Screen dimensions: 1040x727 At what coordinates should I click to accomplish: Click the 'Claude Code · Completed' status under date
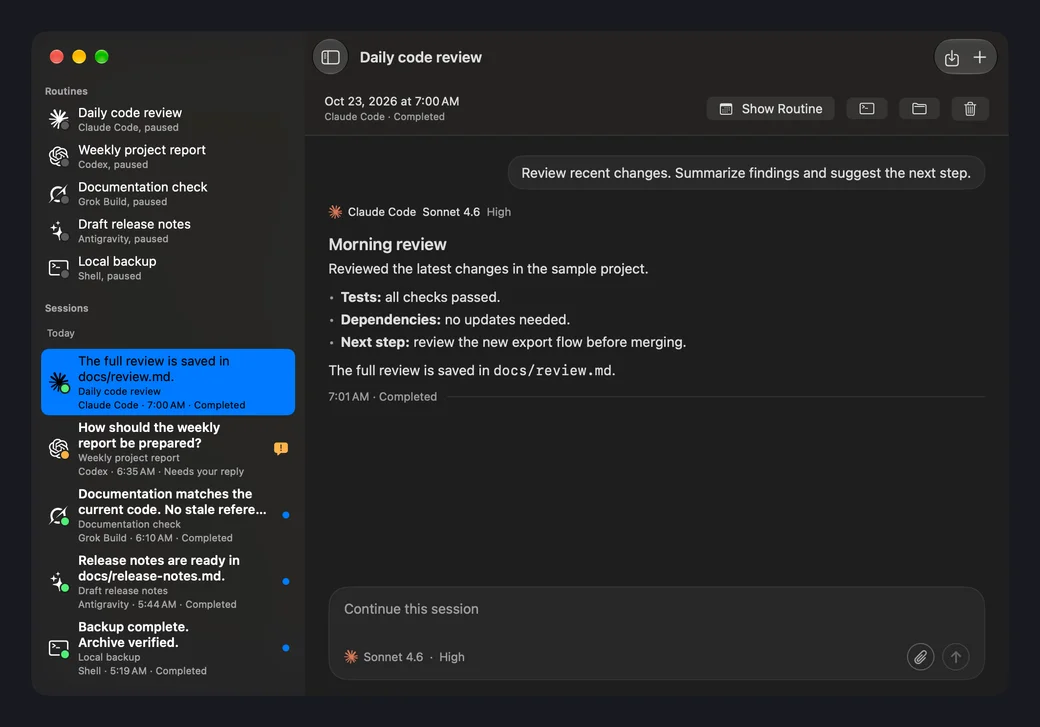click(x=384, y=116)
